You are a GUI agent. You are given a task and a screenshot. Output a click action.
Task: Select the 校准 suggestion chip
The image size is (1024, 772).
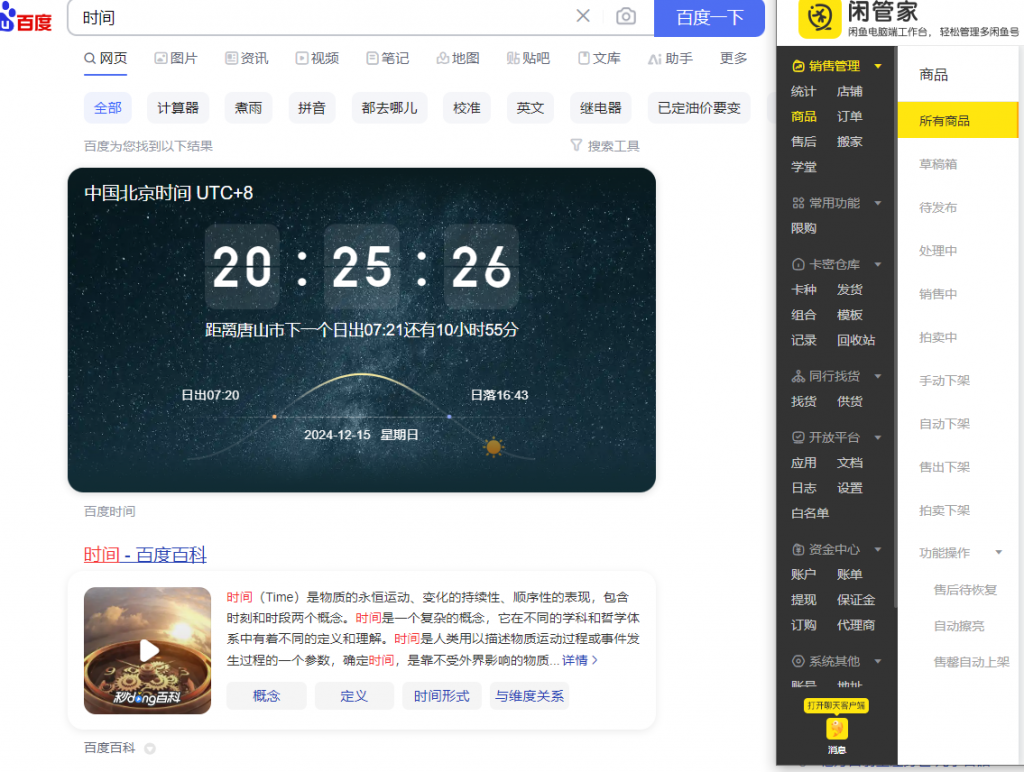pyautogui.click(x=466, y=108)
